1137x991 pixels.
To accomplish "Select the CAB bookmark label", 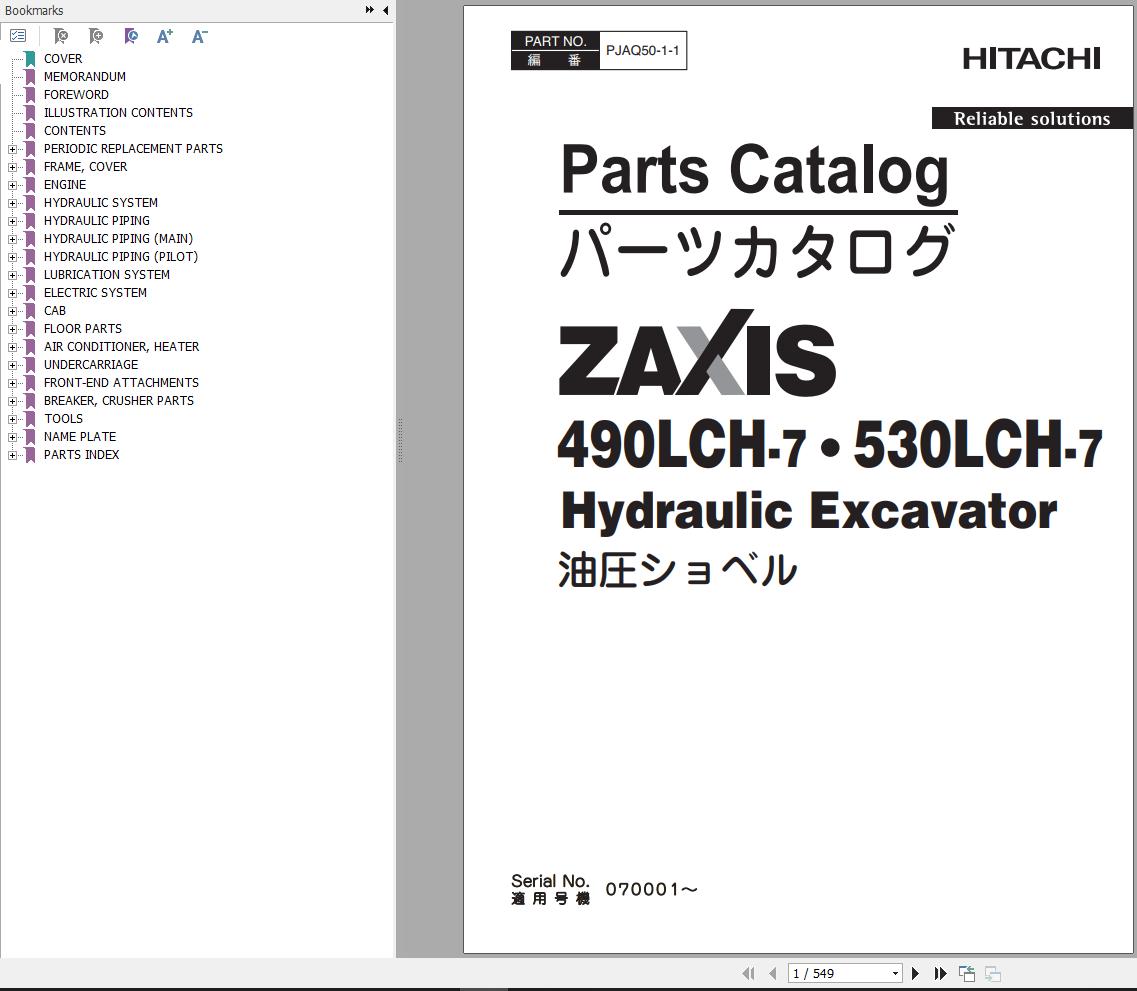I will (x=54, y=311).
